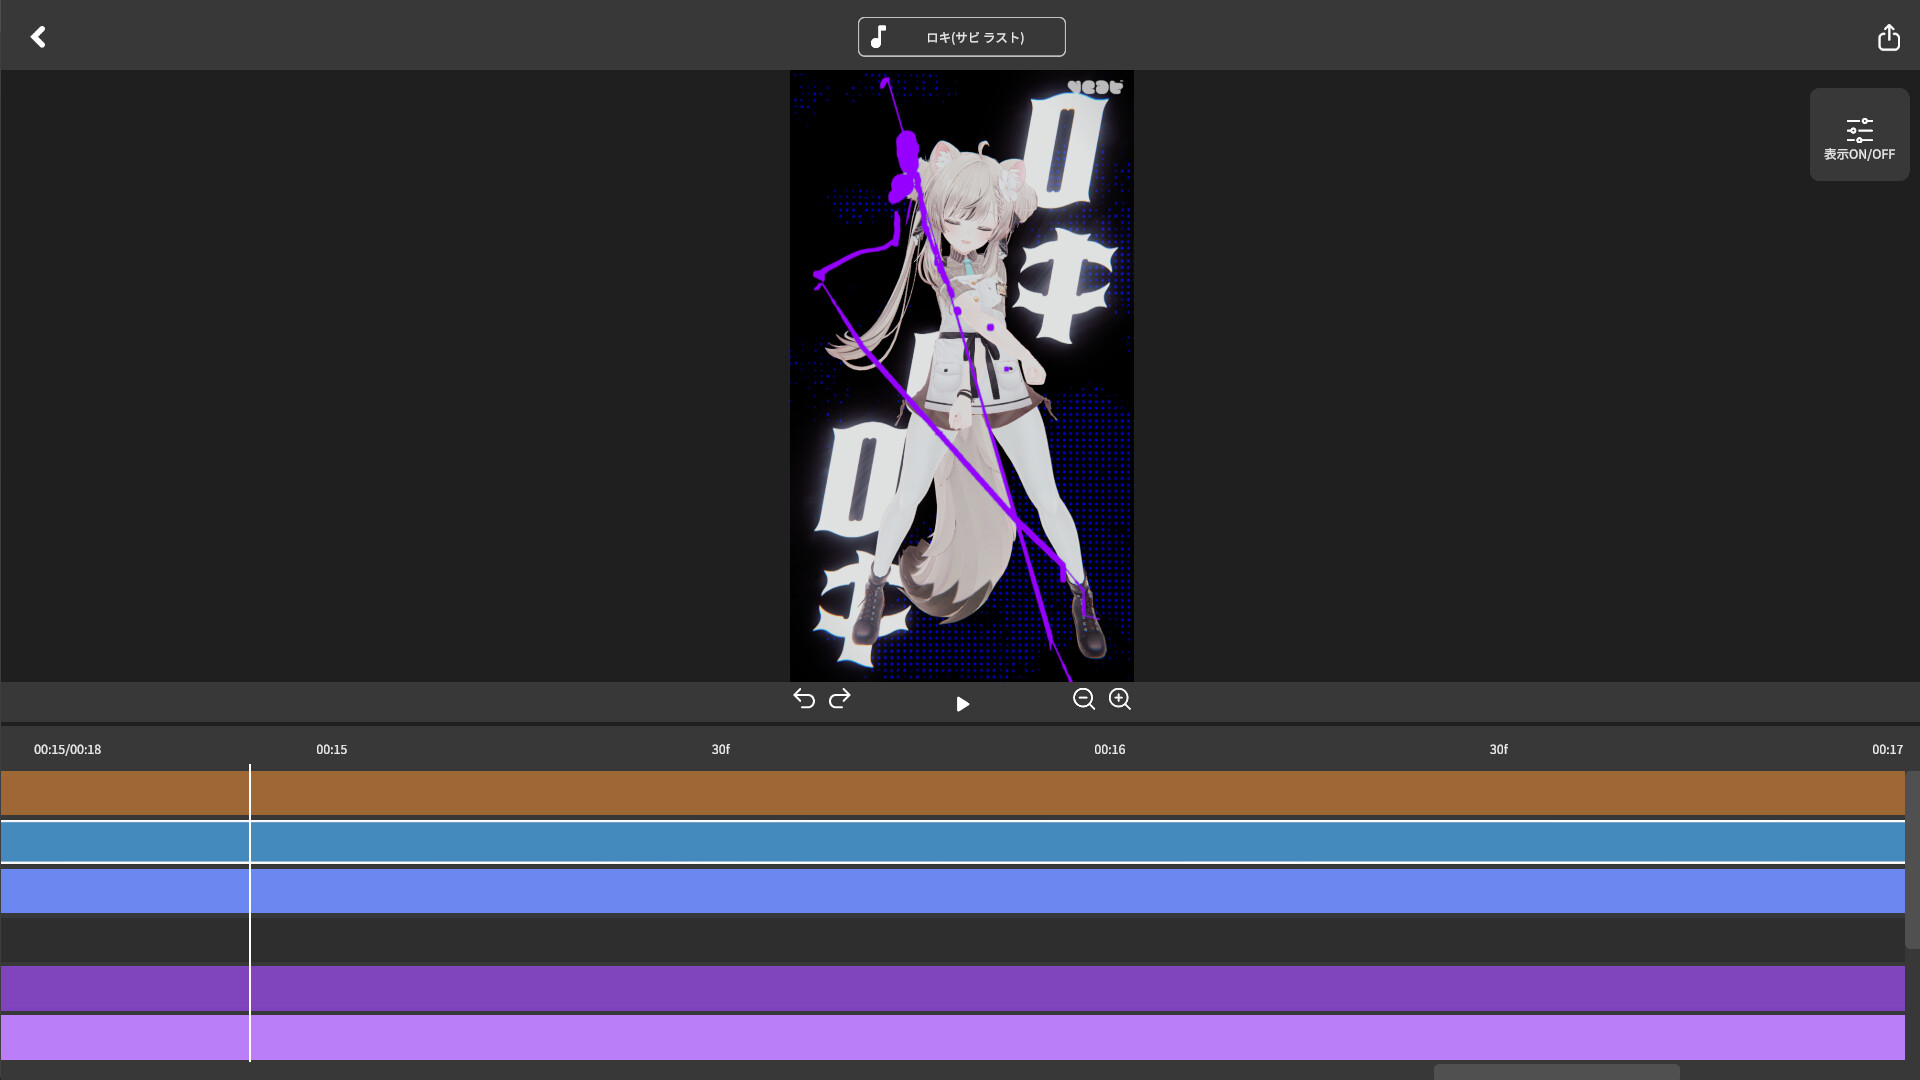Click the 00:17 mark on ruler

pos(1887,749)
